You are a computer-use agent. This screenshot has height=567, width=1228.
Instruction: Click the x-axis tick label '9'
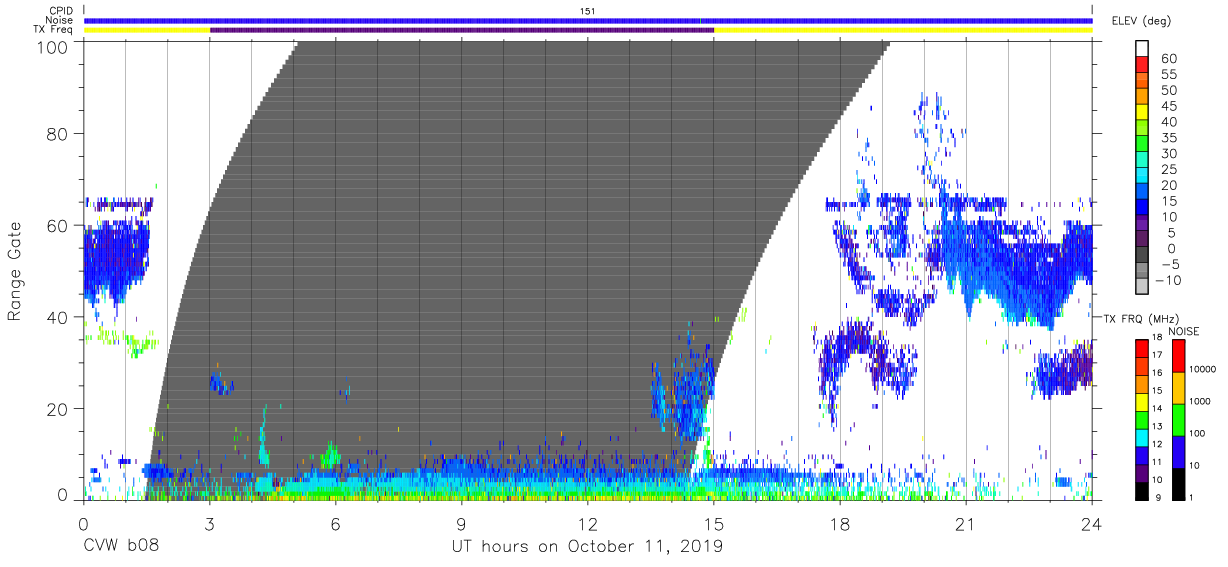click(x=461, y=523)
